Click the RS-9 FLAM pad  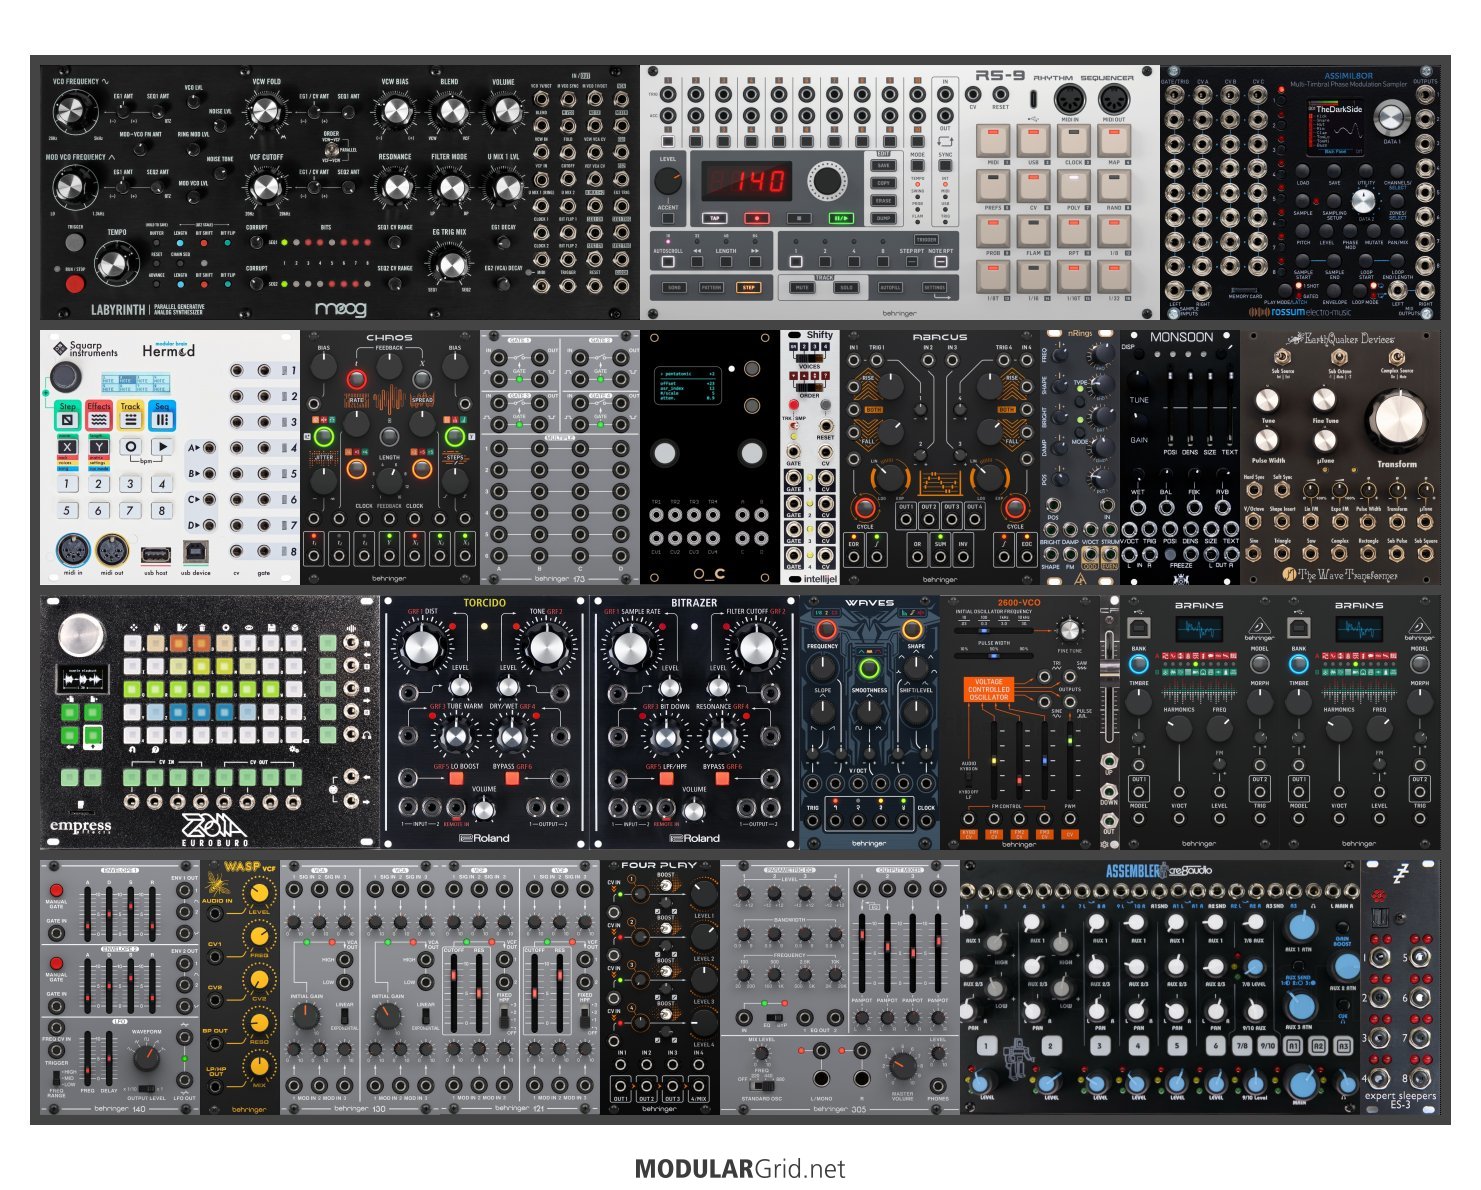[x=1033, y=231]
